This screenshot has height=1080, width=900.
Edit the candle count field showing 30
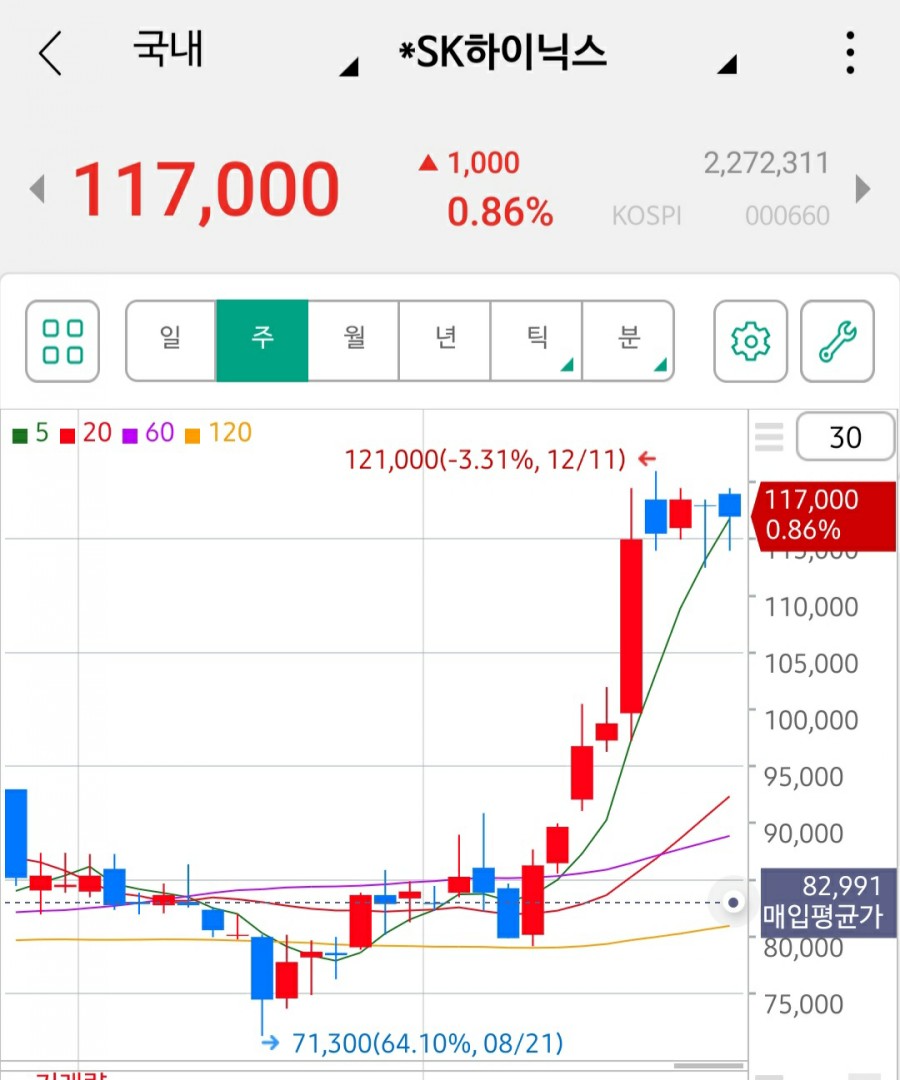point(846,437)
